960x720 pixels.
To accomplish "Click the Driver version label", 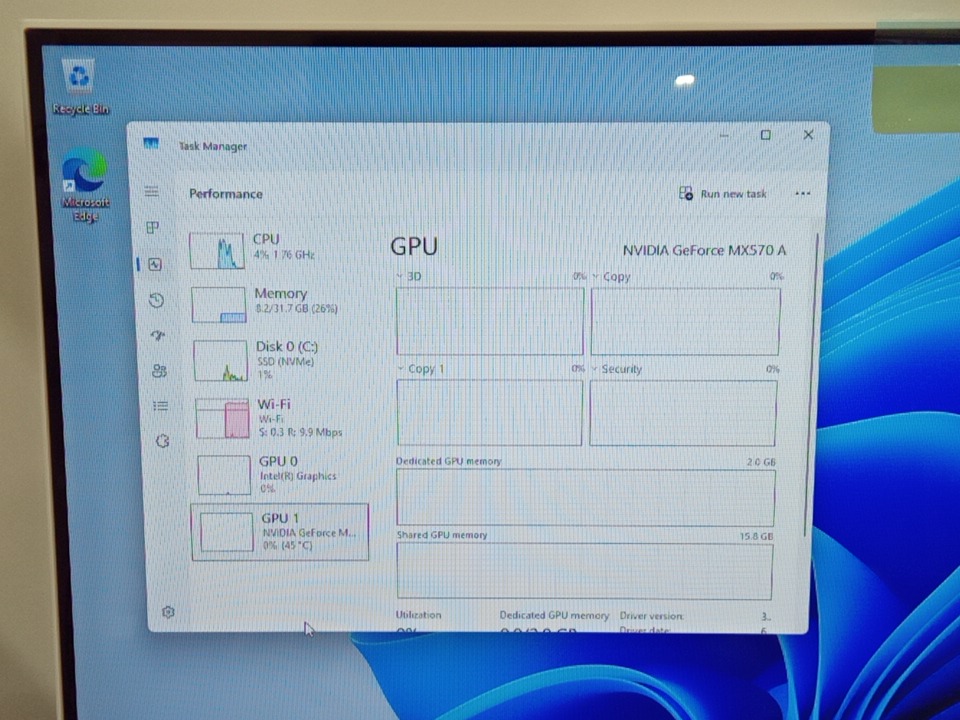I will click(651, 616).
